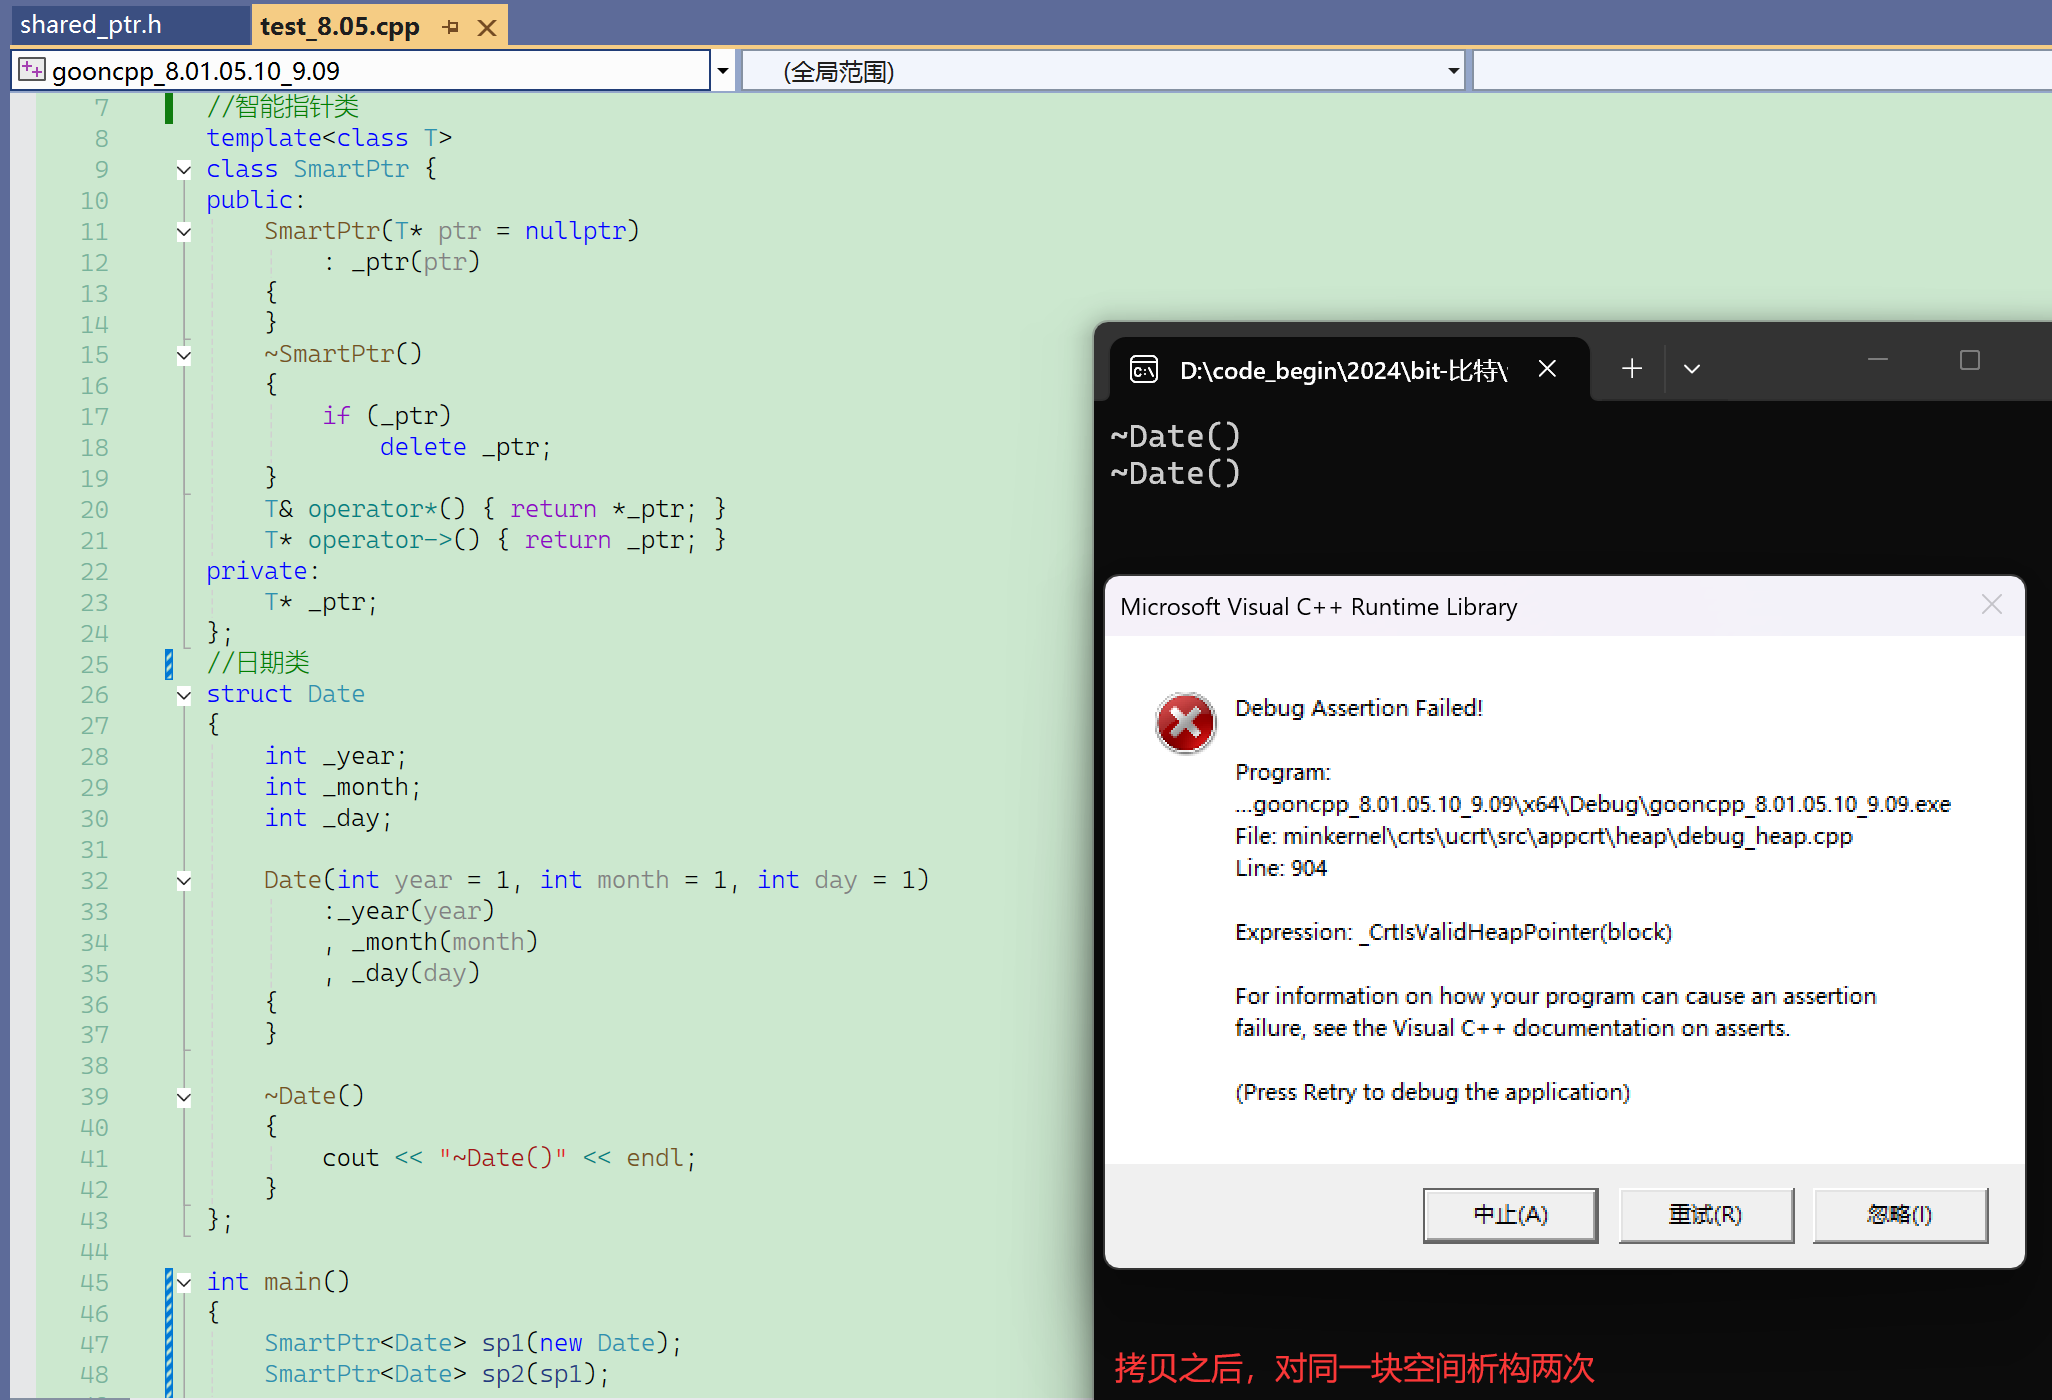
Task: Collapse the SmartPtr constructor block
Action: [184, 232]
